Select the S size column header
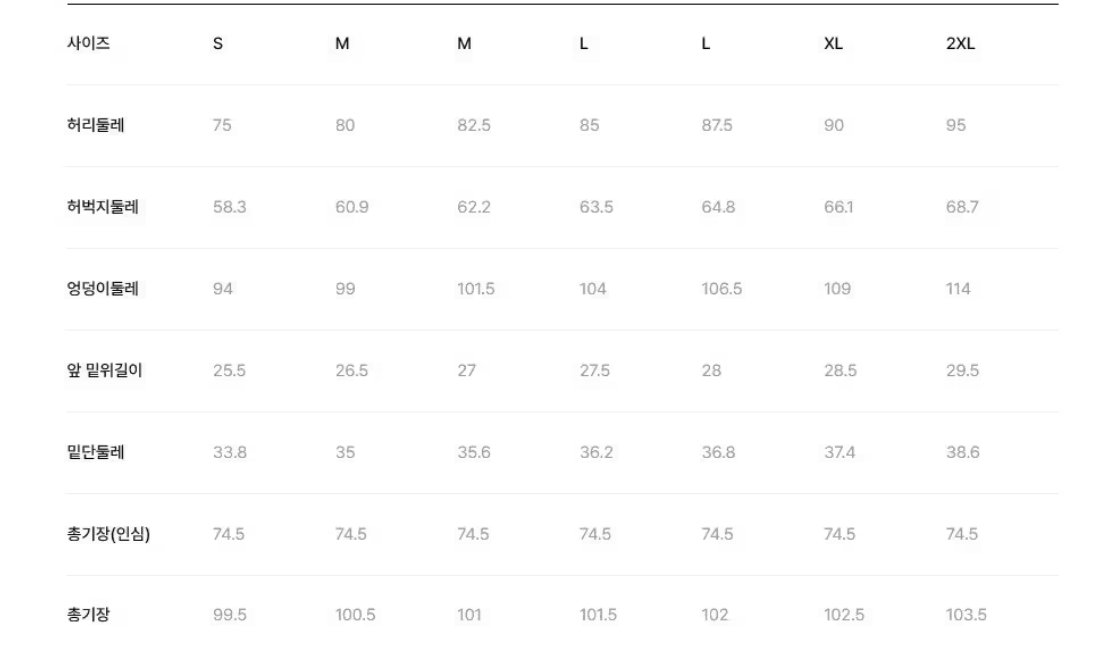The width and height of the screenshot is (1097, 653). pos(218,43)
